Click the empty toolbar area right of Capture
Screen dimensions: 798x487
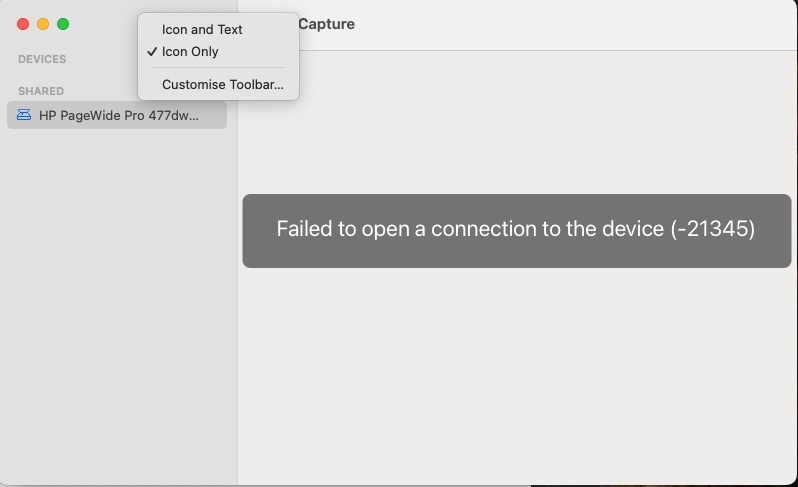(575, 24)
